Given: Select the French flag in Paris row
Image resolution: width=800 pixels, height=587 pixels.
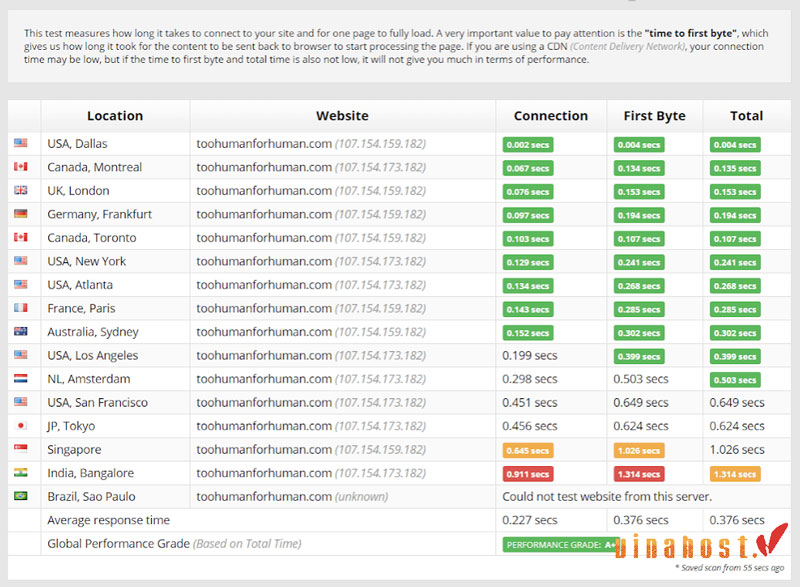Looking at the screenshot, I should click(20, 308).
